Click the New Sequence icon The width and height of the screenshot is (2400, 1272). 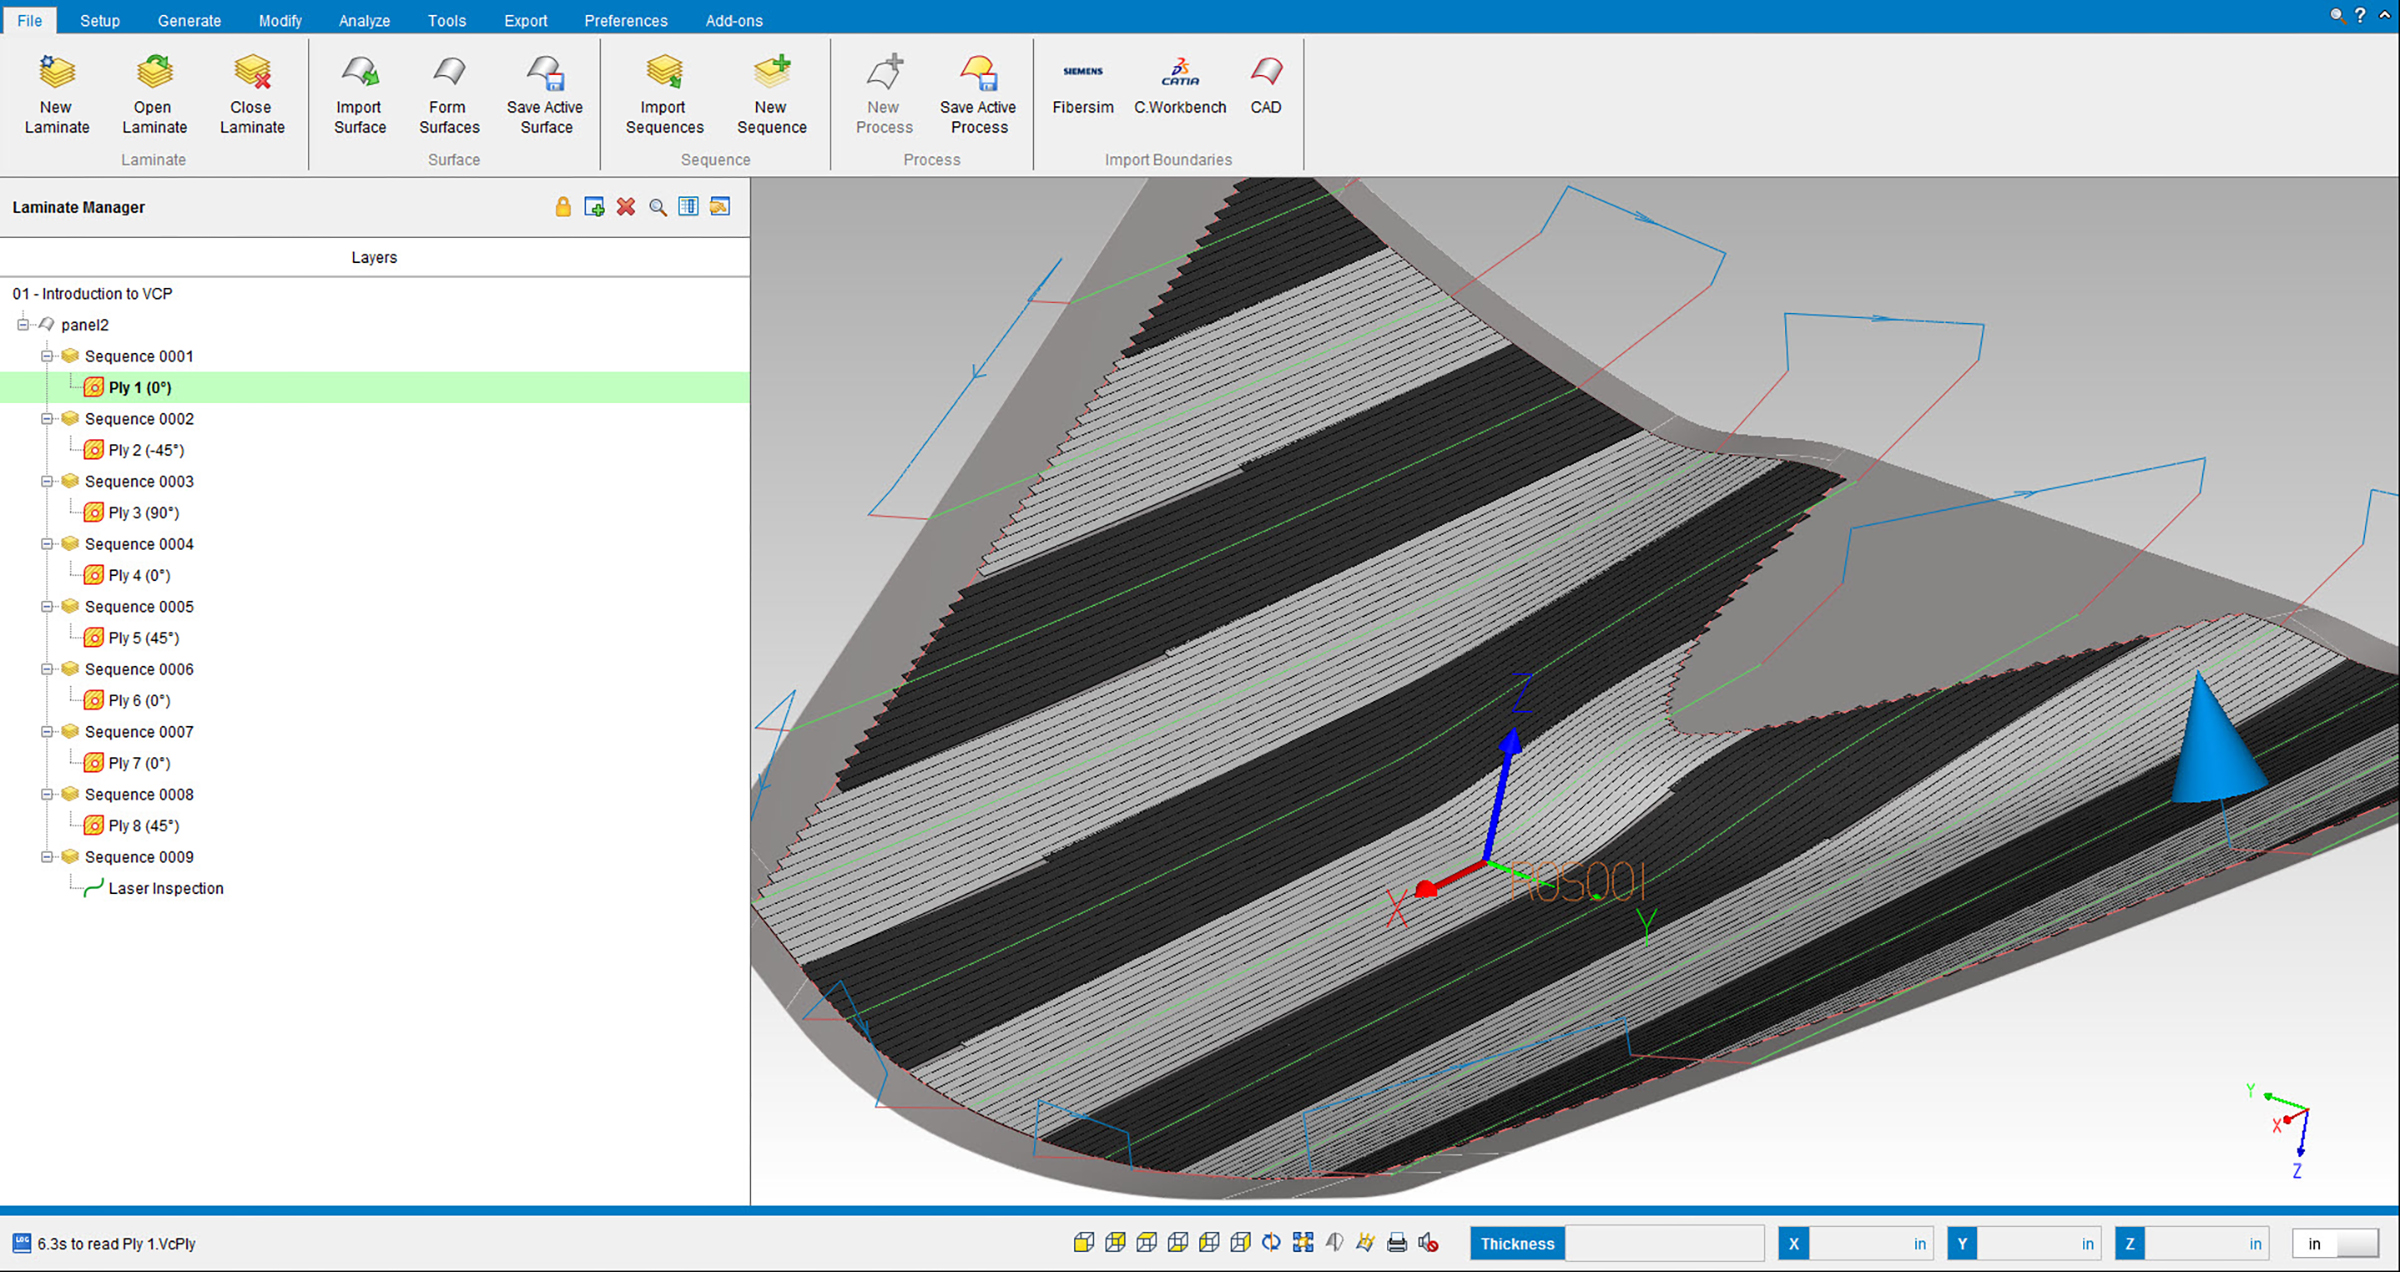pyautogui.click(x=771, y=73)
